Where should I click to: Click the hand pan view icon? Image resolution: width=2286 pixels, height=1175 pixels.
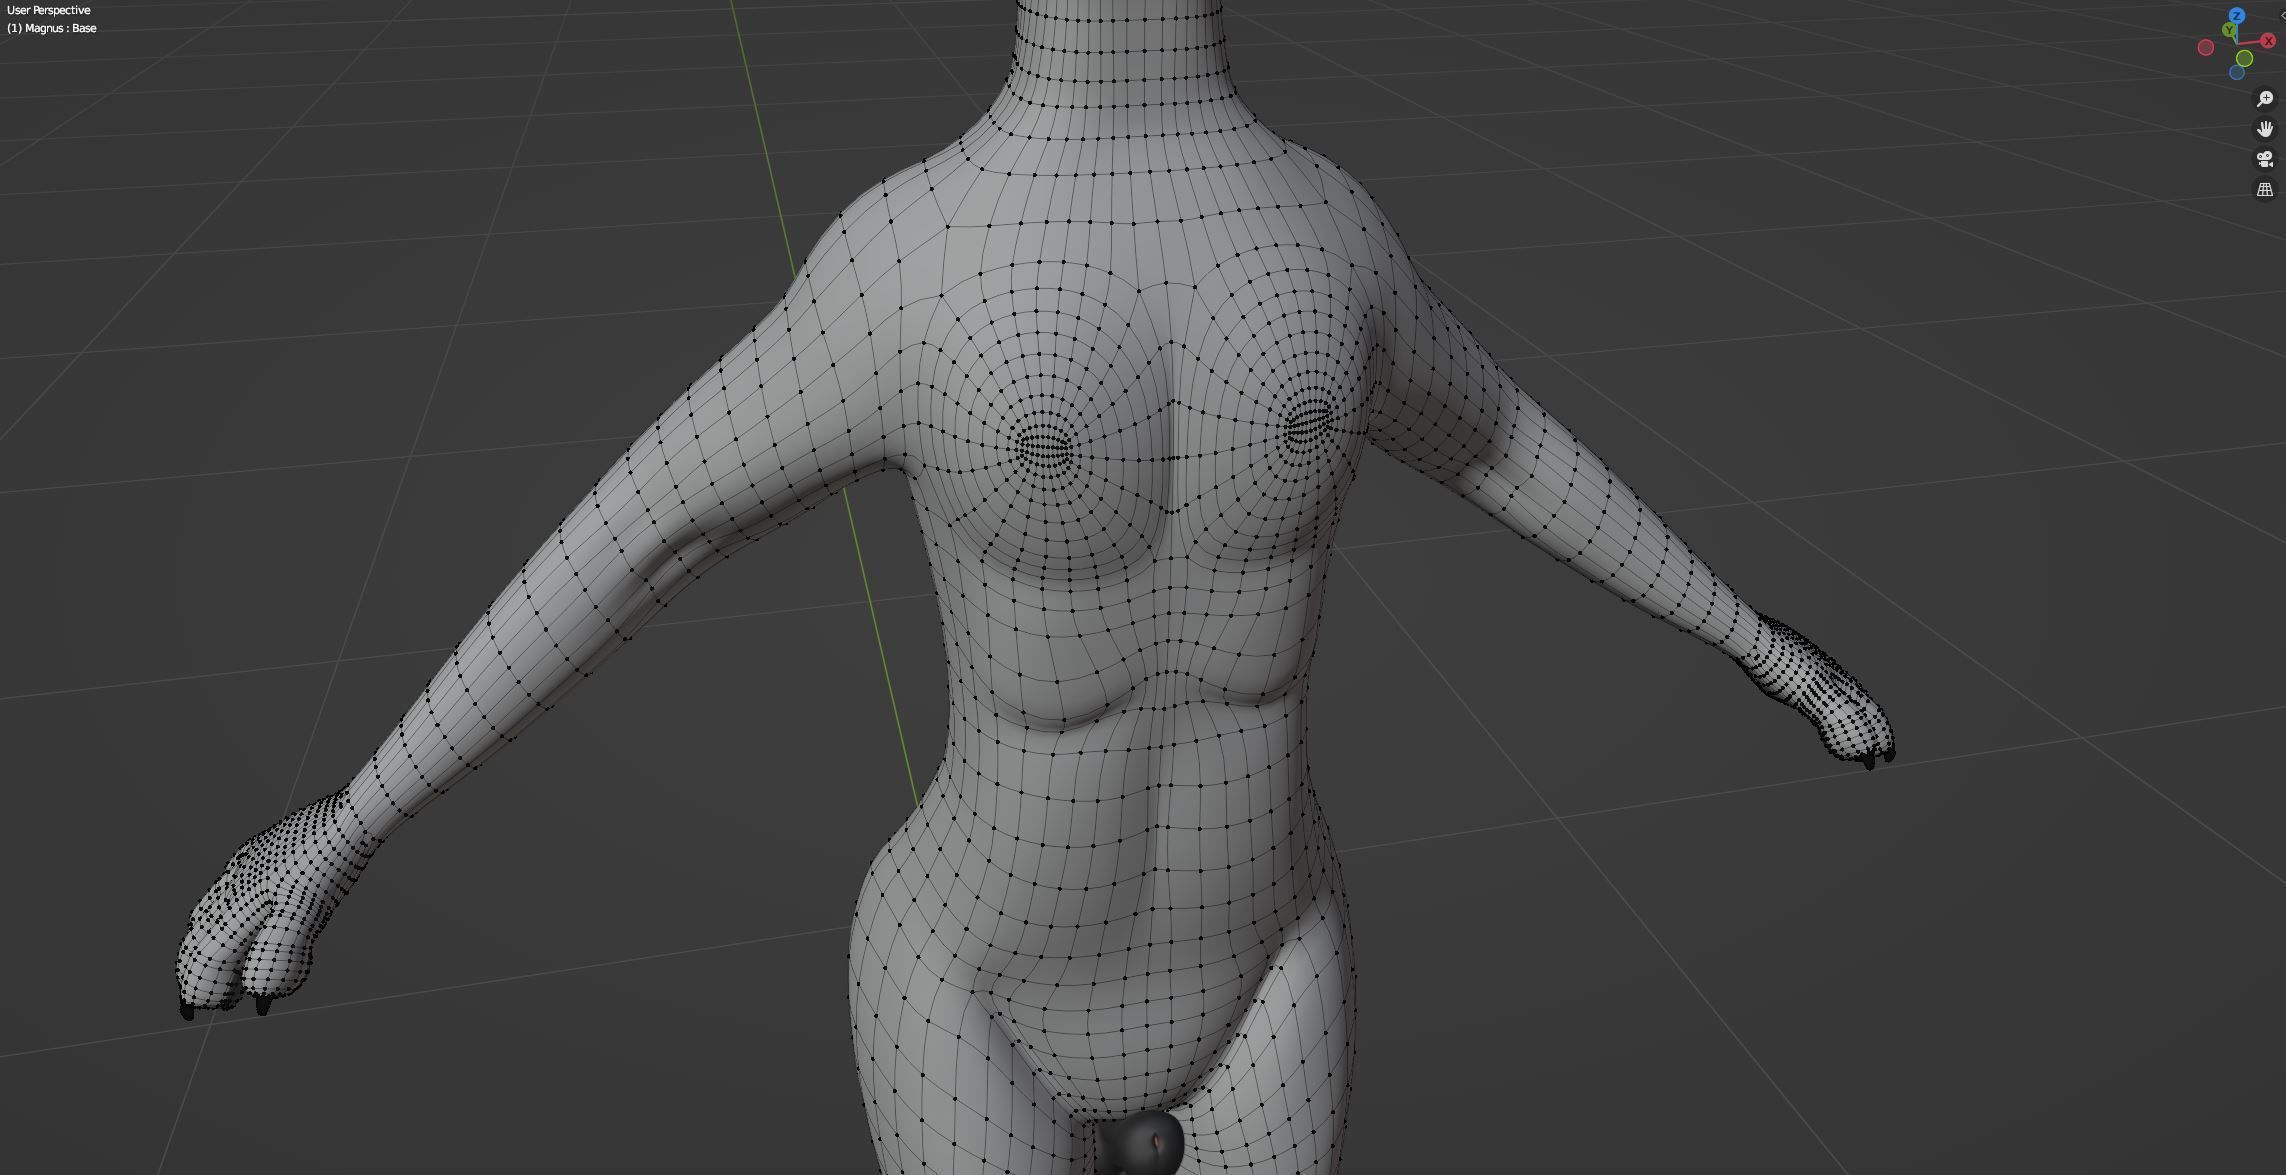tap(2265, 129)
